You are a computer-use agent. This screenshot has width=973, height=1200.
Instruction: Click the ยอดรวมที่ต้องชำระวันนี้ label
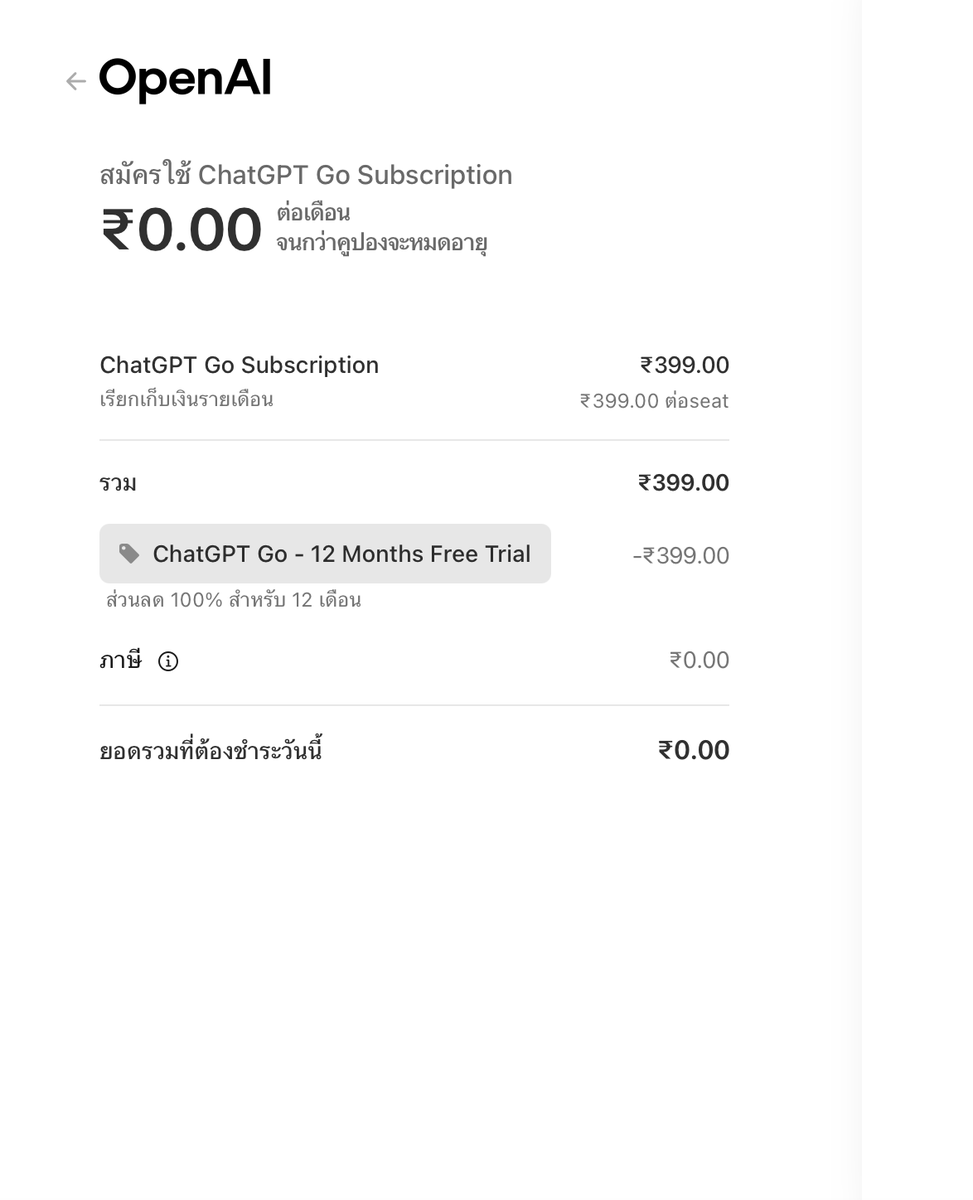coord(211,750)
